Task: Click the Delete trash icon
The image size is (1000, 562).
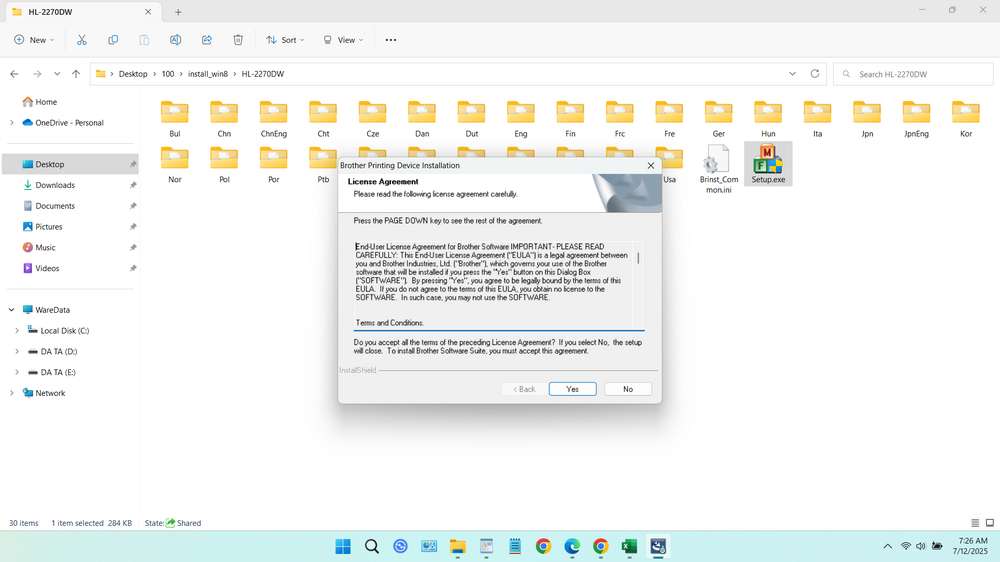Action: click(x=238, y=40)
